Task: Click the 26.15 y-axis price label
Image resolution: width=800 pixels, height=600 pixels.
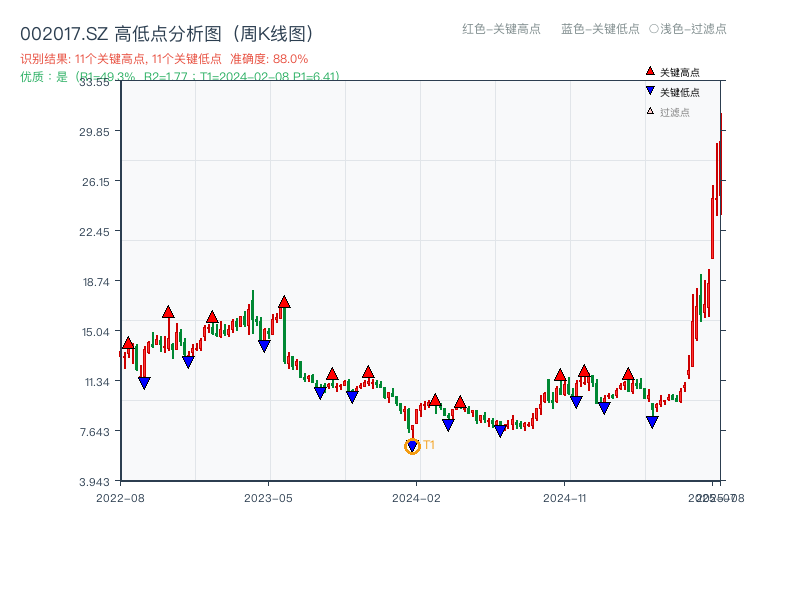Action: point(96,182)
